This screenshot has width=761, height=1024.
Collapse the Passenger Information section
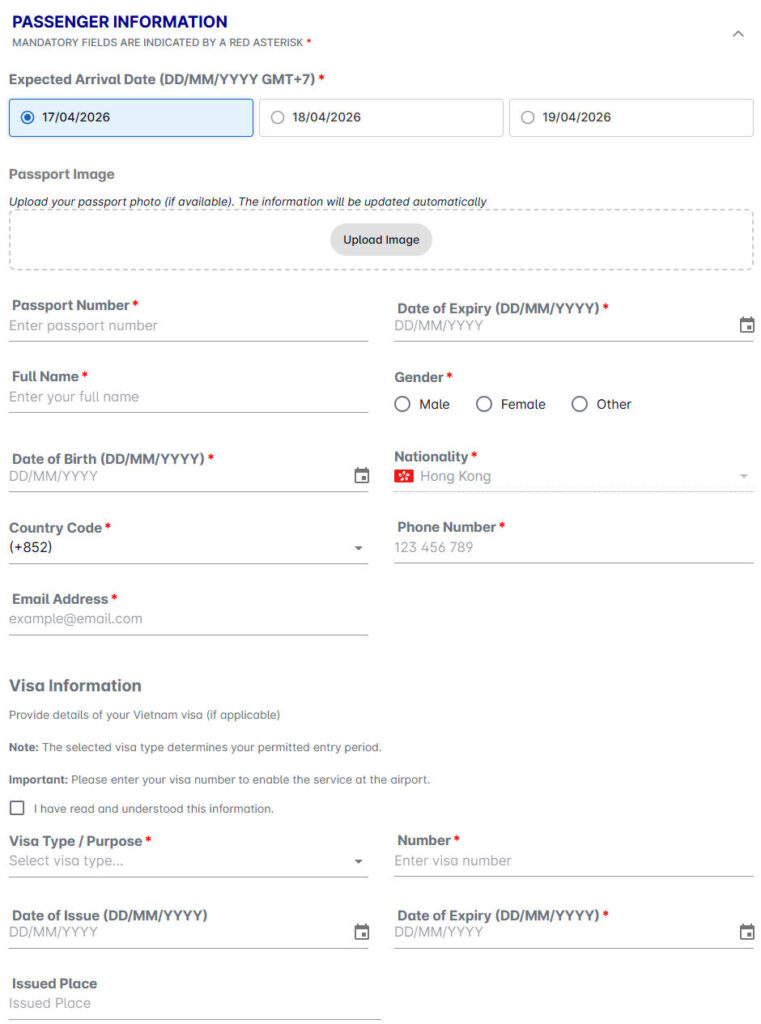coord(738,34)
